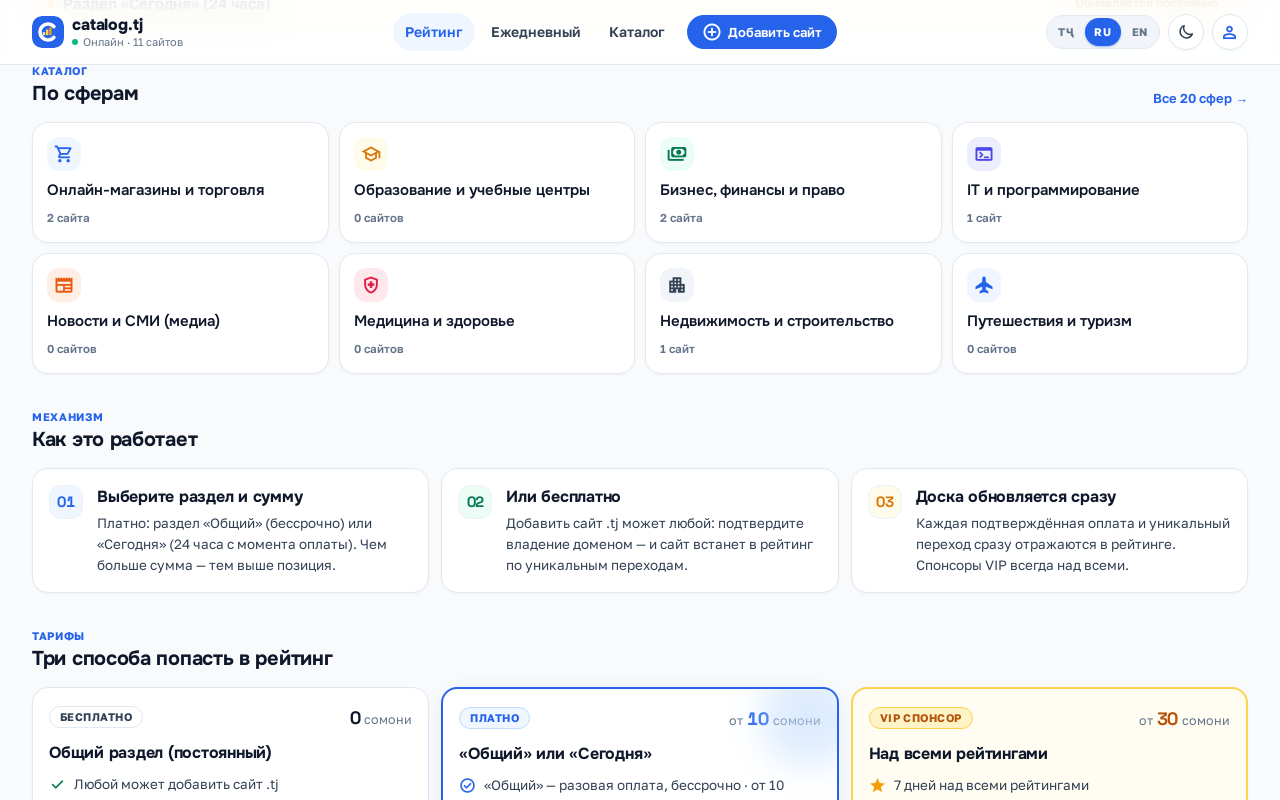Click the graduation cap education icon

371,154
